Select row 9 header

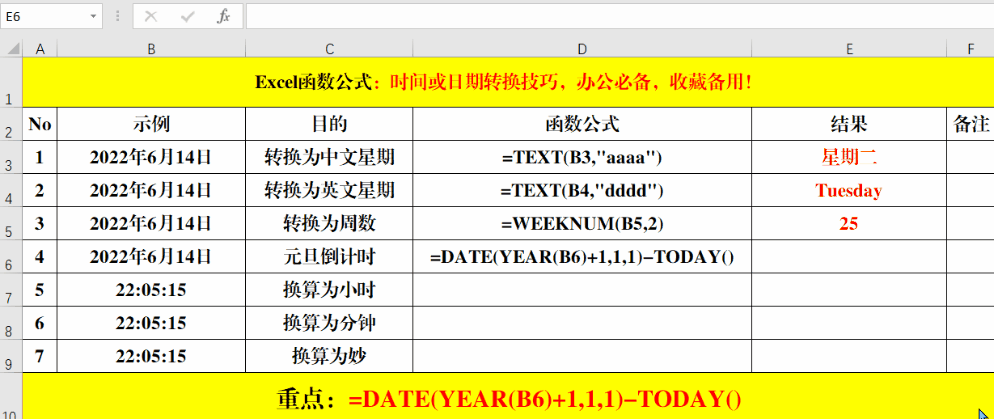(11, 356)
